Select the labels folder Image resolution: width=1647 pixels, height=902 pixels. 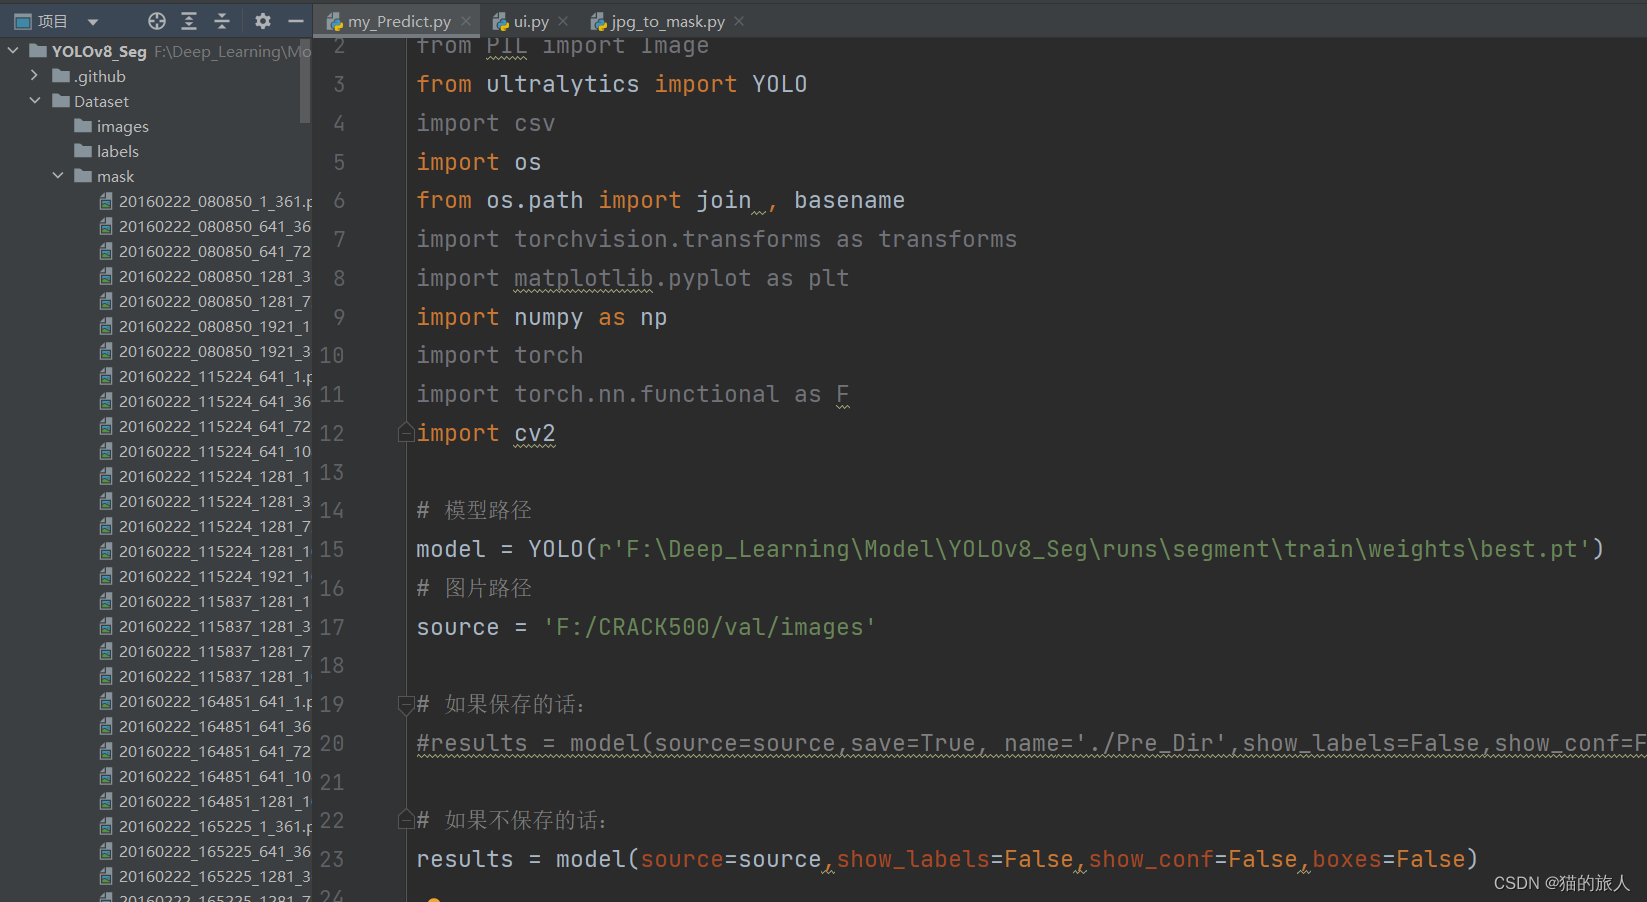coord(118,151)
